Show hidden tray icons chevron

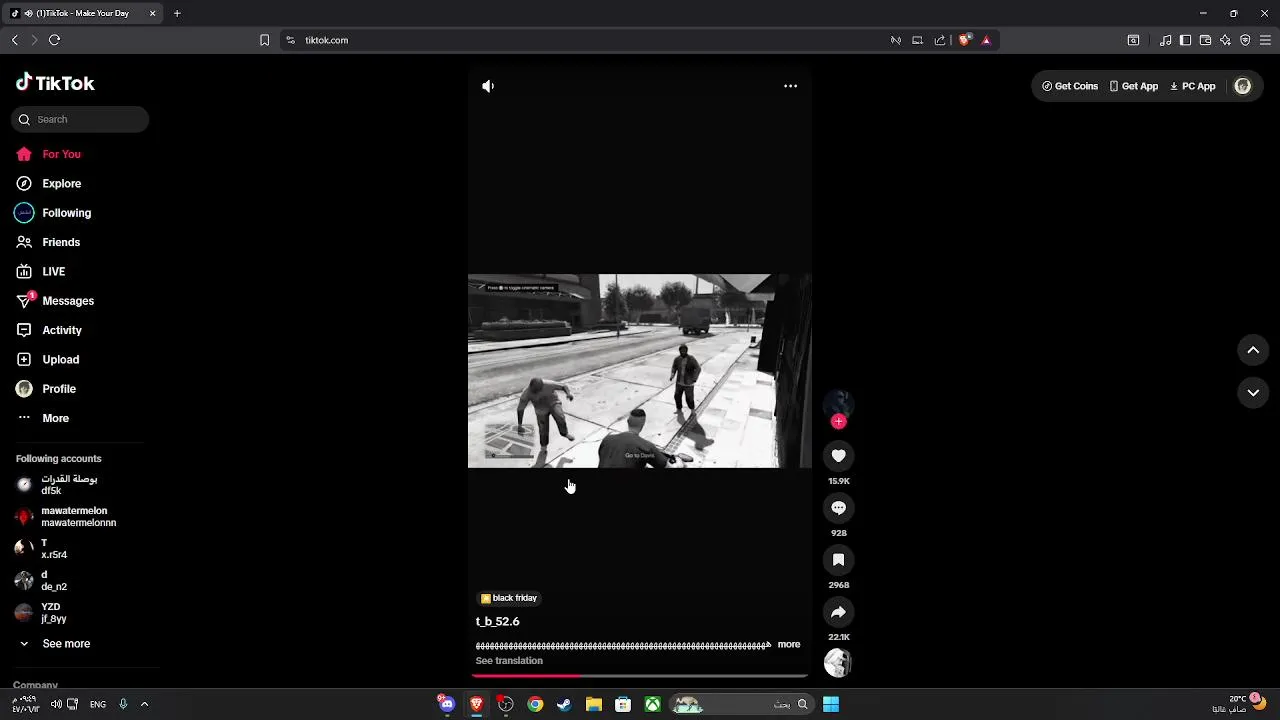[x=144, y=704]
